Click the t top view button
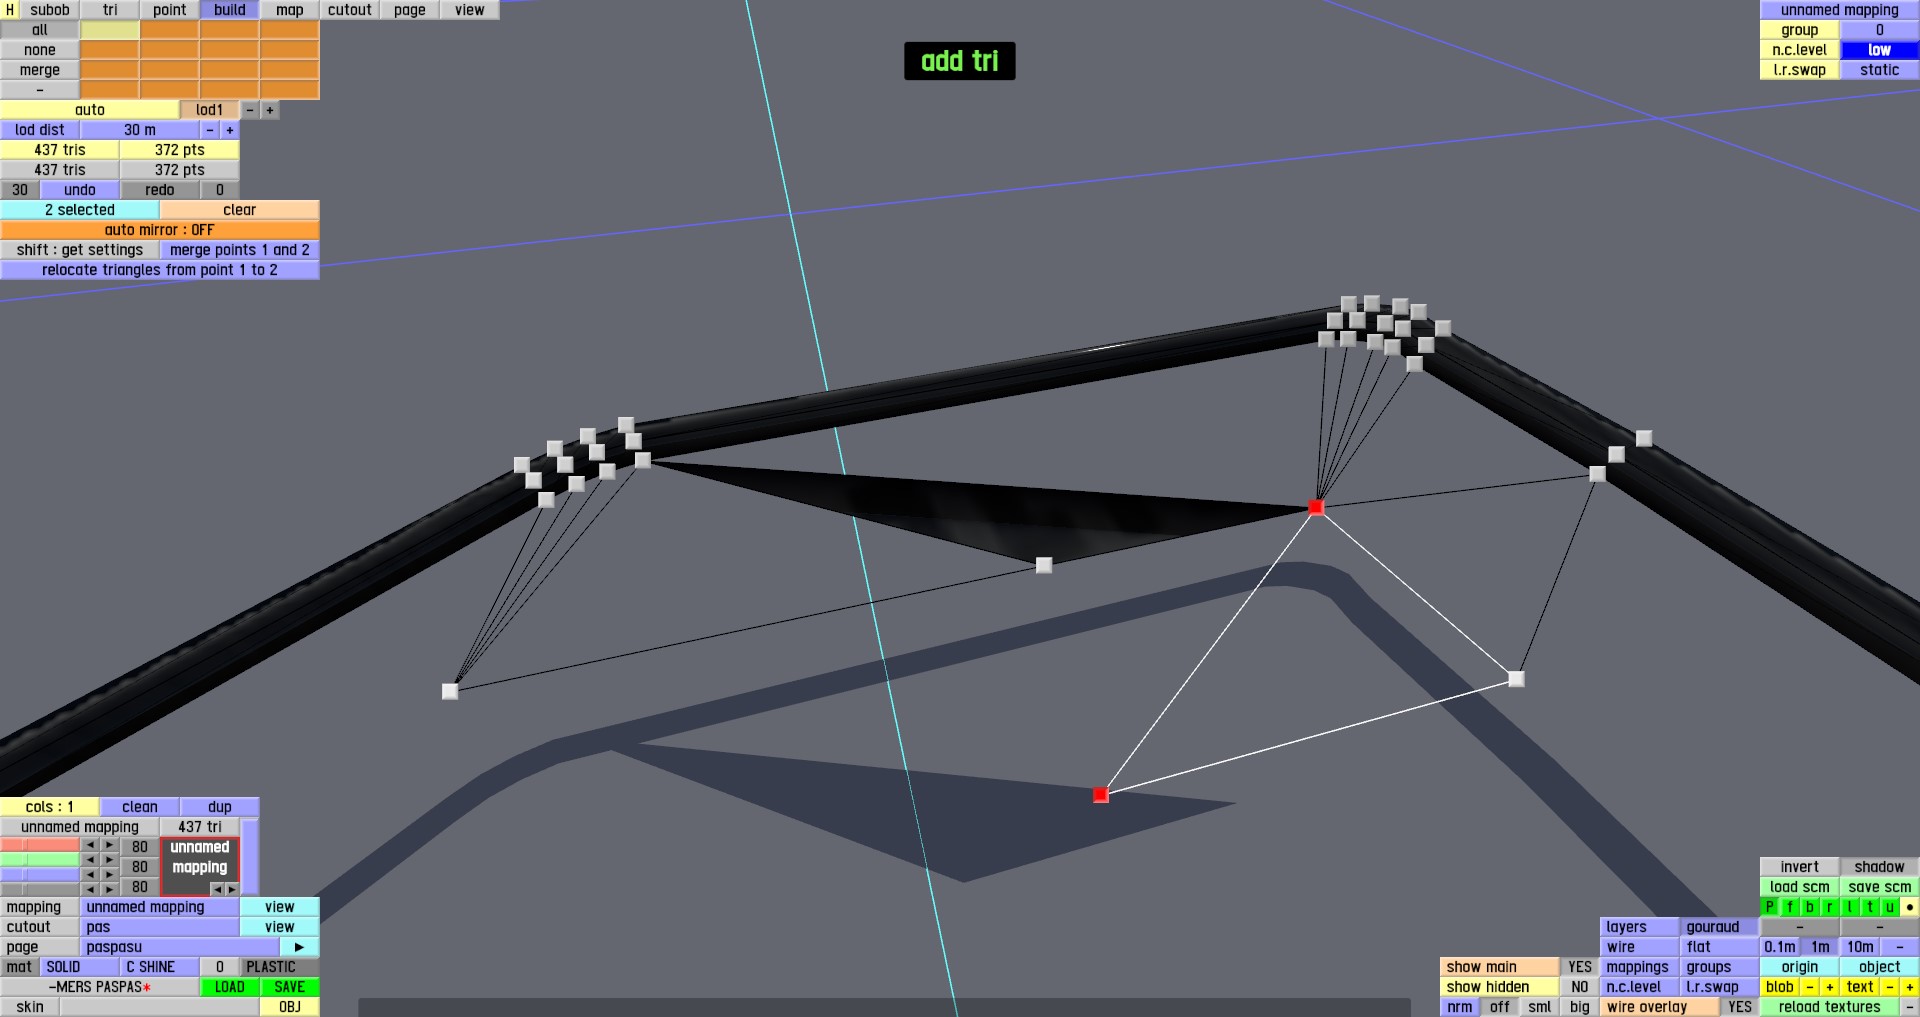 pos(1869,907)
